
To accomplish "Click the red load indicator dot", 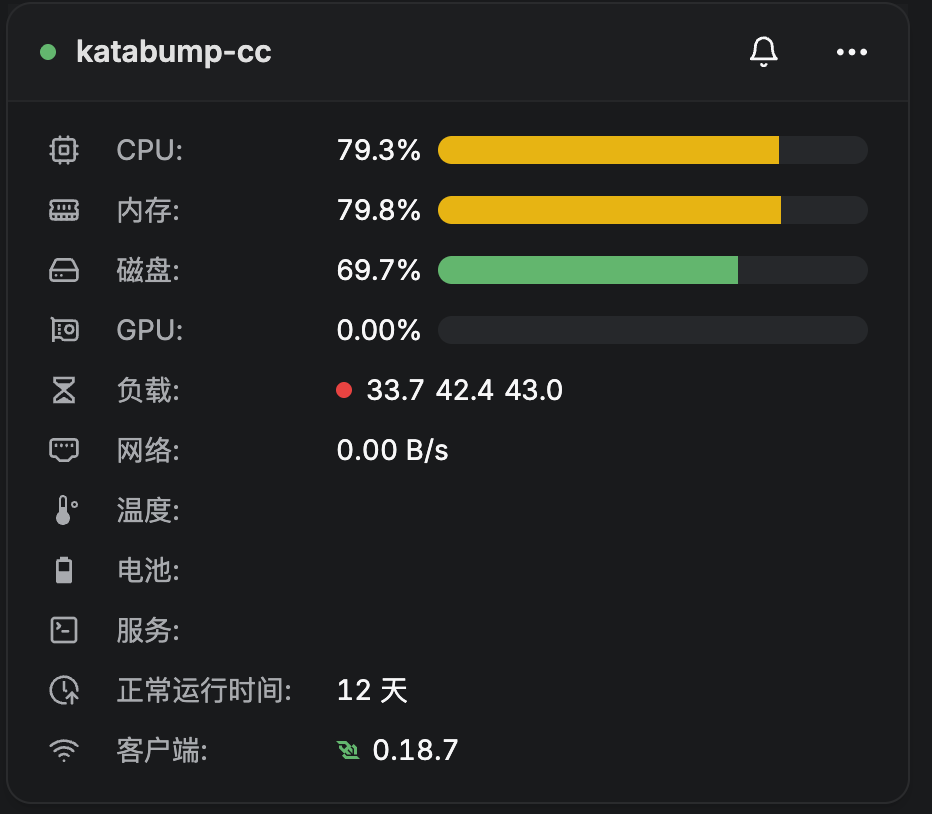I will [x=344, y=390].
